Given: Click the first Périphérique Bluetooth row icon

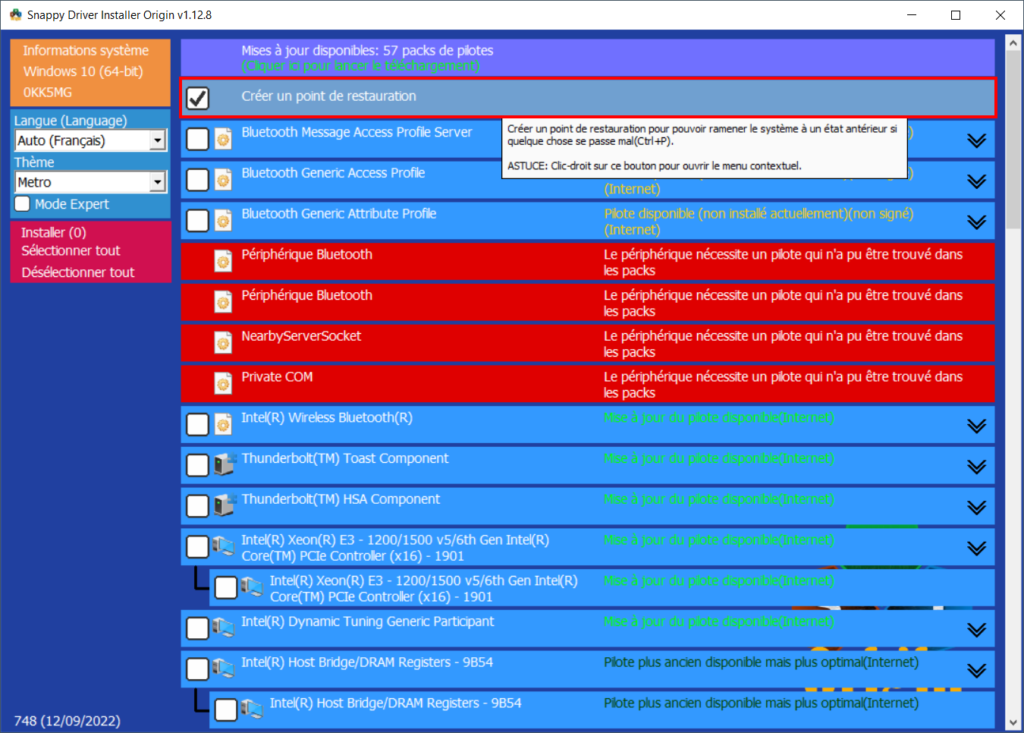Looking at the screenshot, I should (x=223, y=261).
